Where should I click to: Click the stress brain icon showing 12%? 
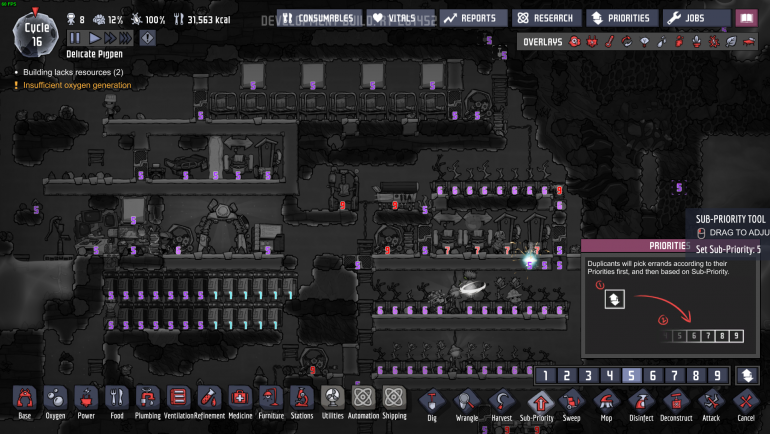pos(99,20)
